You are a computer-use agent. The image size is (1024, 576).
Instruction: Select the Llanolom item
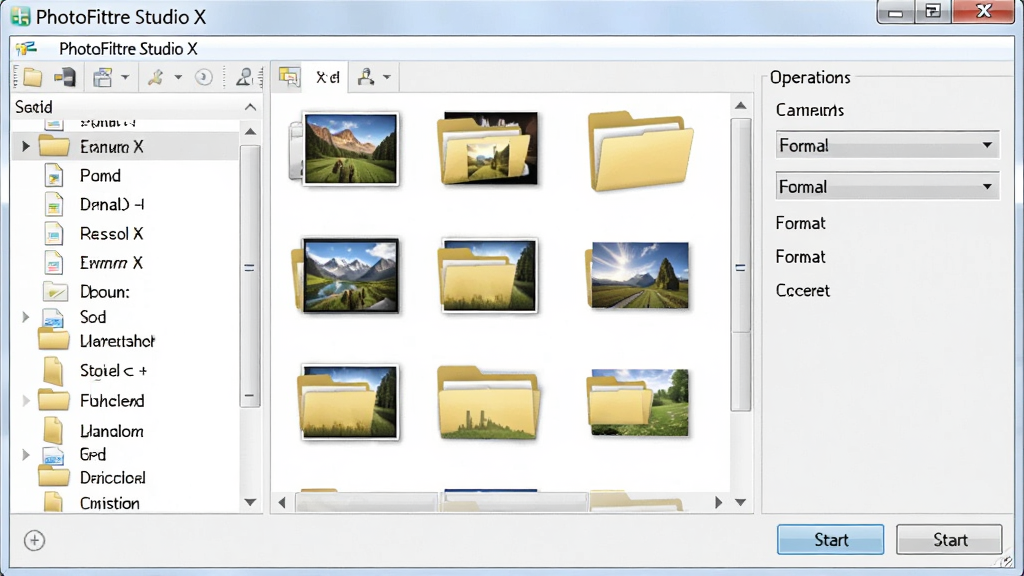coord(112,431)
